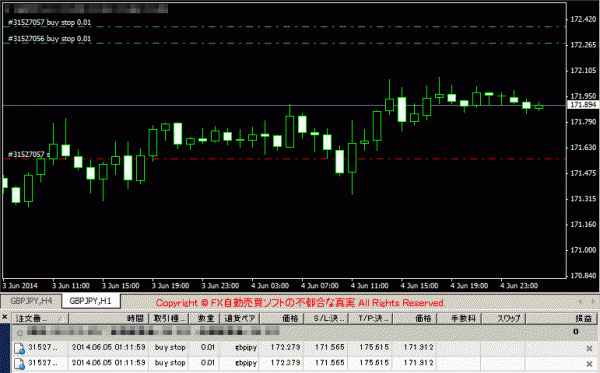This screenshot has height=373, width=600.
Task: Click the current price label 171.894
Action: 582,105
